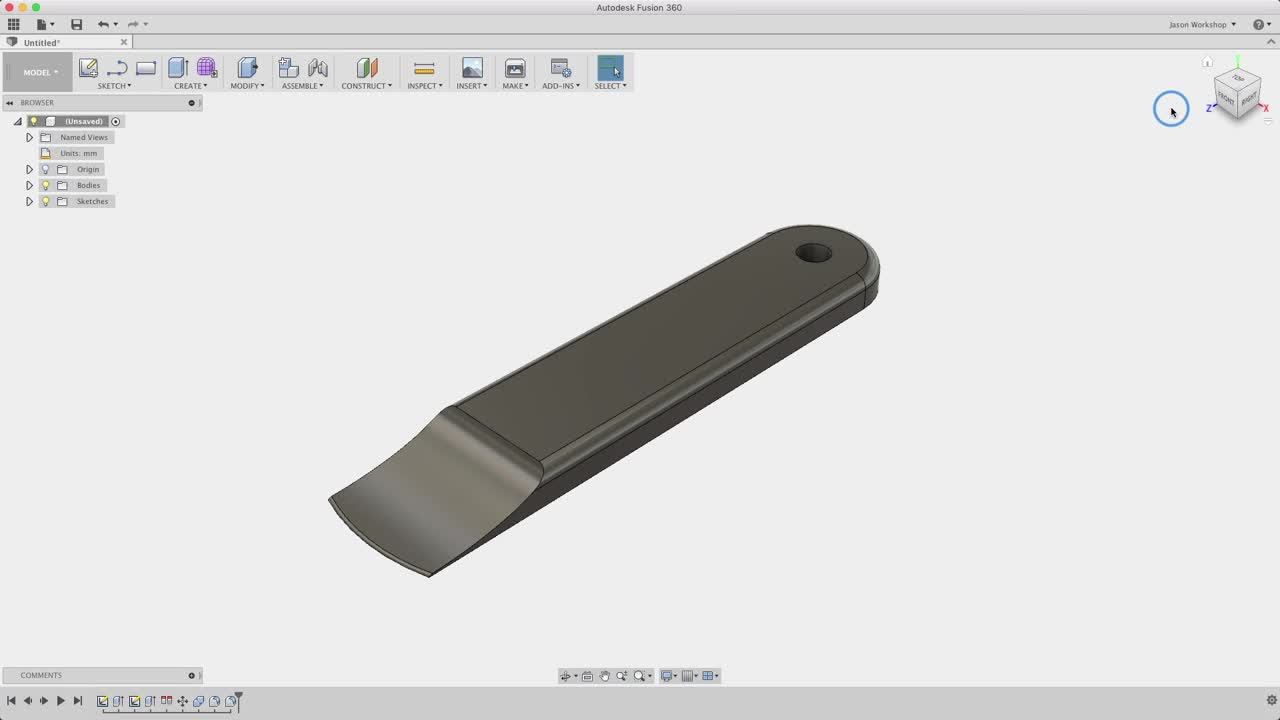Viewport: 1280px width, 720px height.
Task: Toggle visibility bulb of Unsaved root component
Action: (33, 121)
